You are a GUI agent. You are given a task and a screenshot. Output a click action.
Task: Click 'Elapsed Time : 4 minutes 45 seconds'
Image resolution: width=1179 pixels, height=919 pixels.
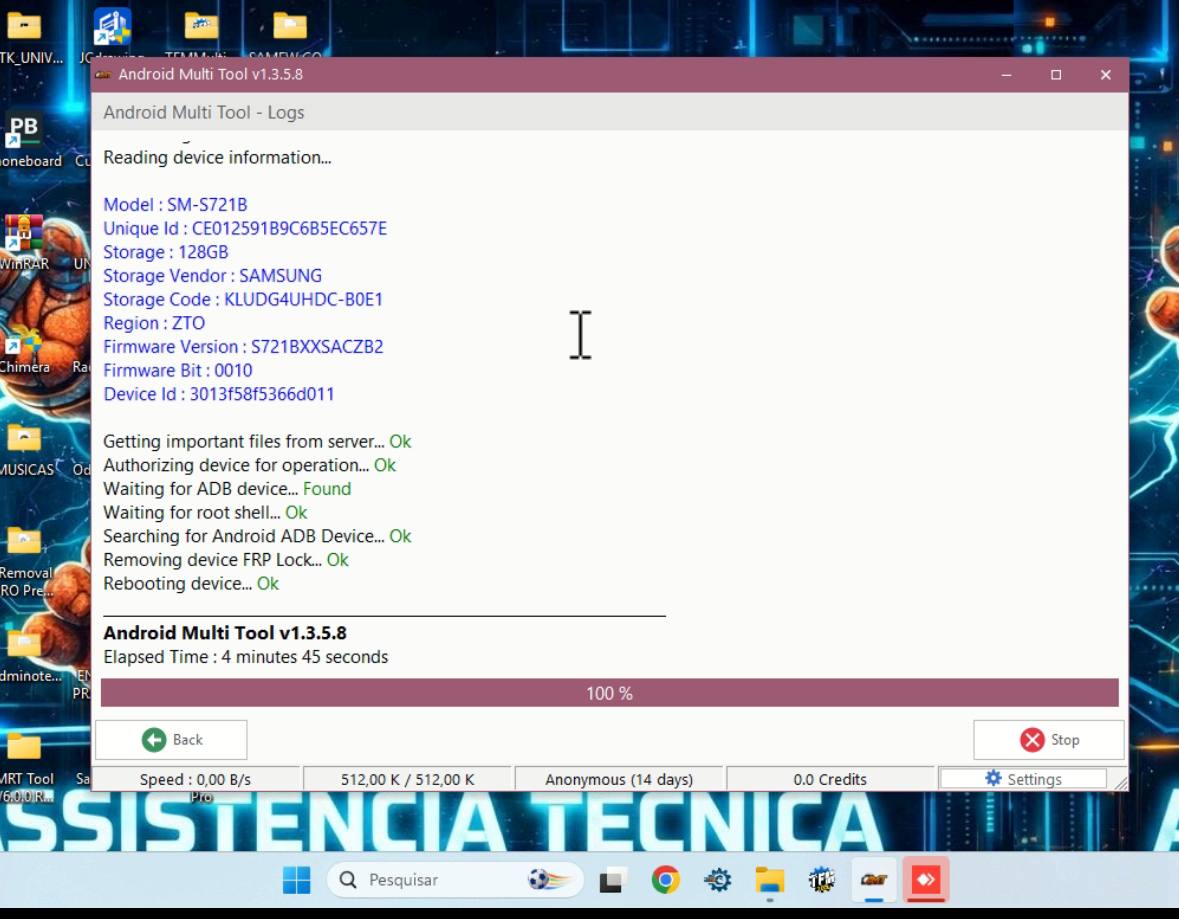246,657
